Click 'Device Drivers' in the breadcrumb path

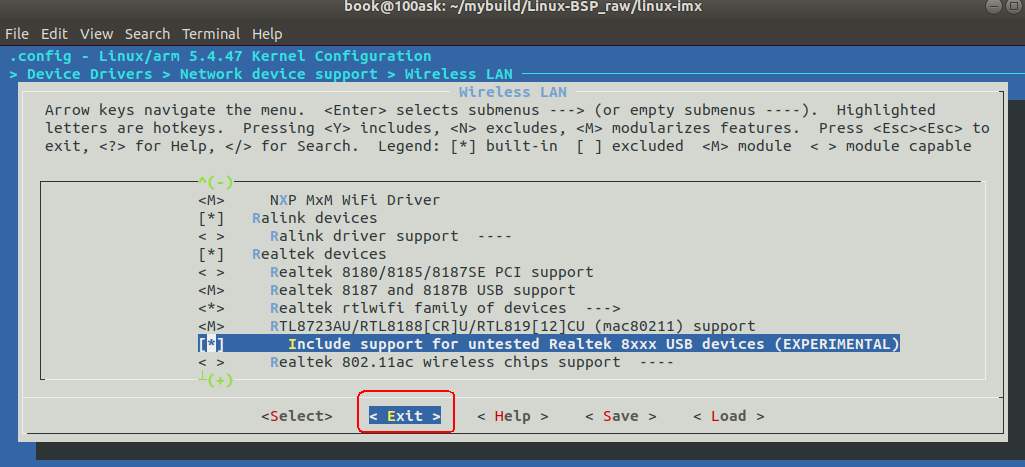pos(90,74)
